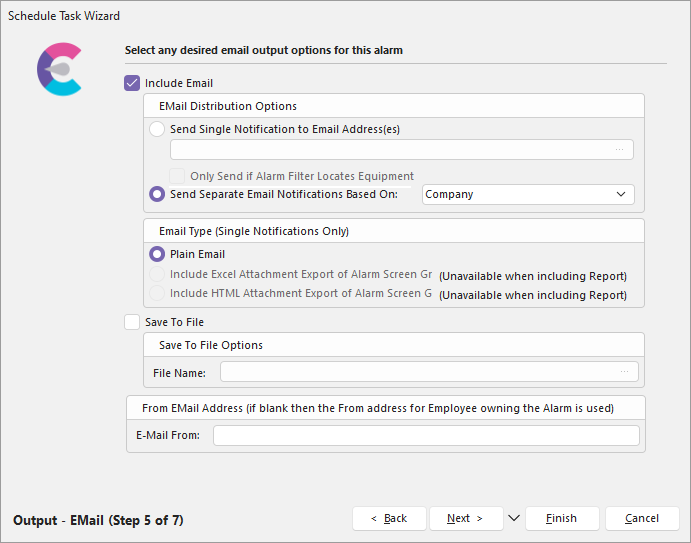Viewport: 691px width, 543px height.
Task: Click the application logo icon
Action: click(59, 69)
